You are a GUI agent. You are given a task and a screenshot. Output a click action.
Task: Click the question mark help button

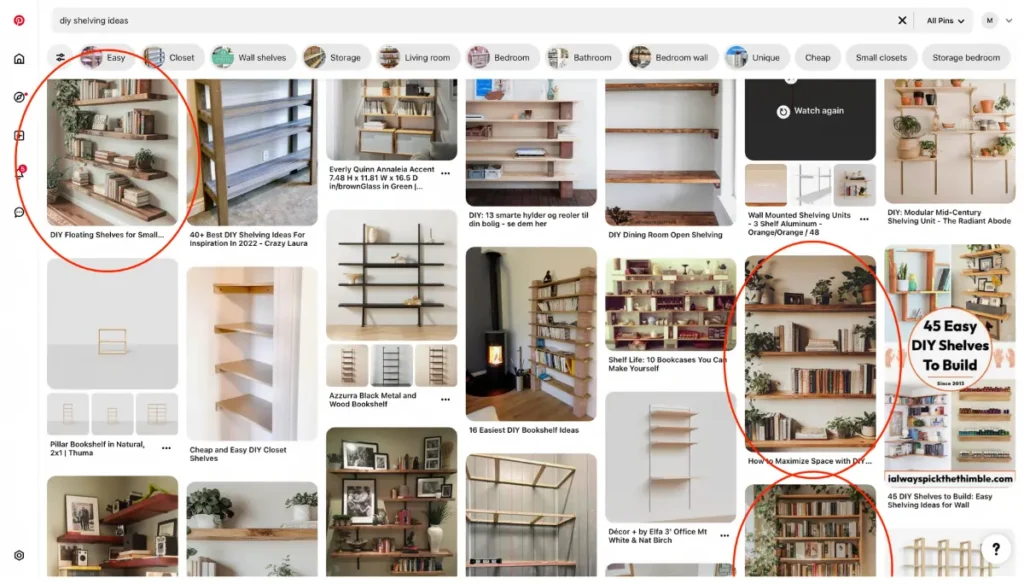995,549
